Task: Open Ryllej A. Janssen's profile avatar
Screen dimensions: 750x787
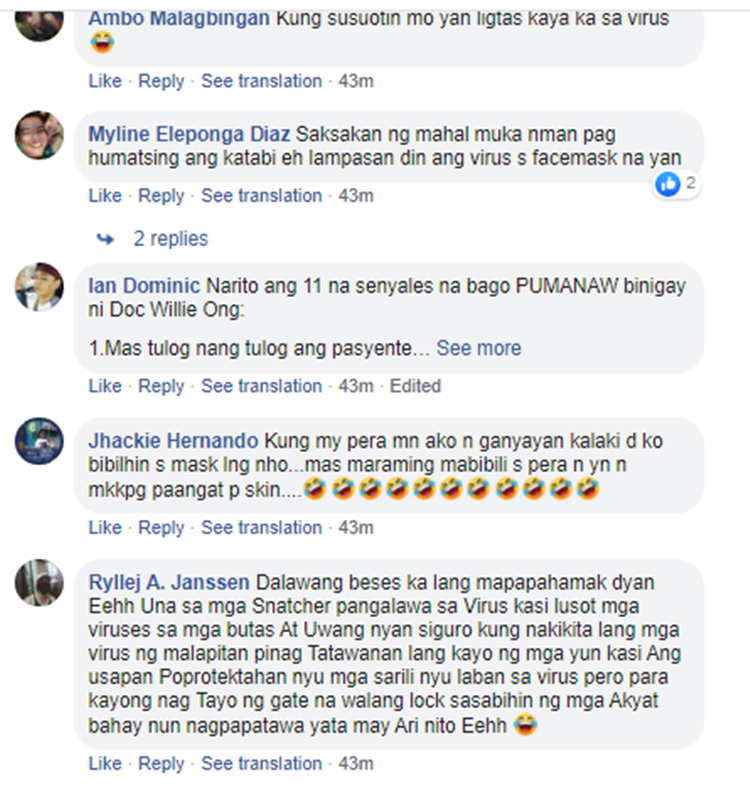Action: pos(39,583)
